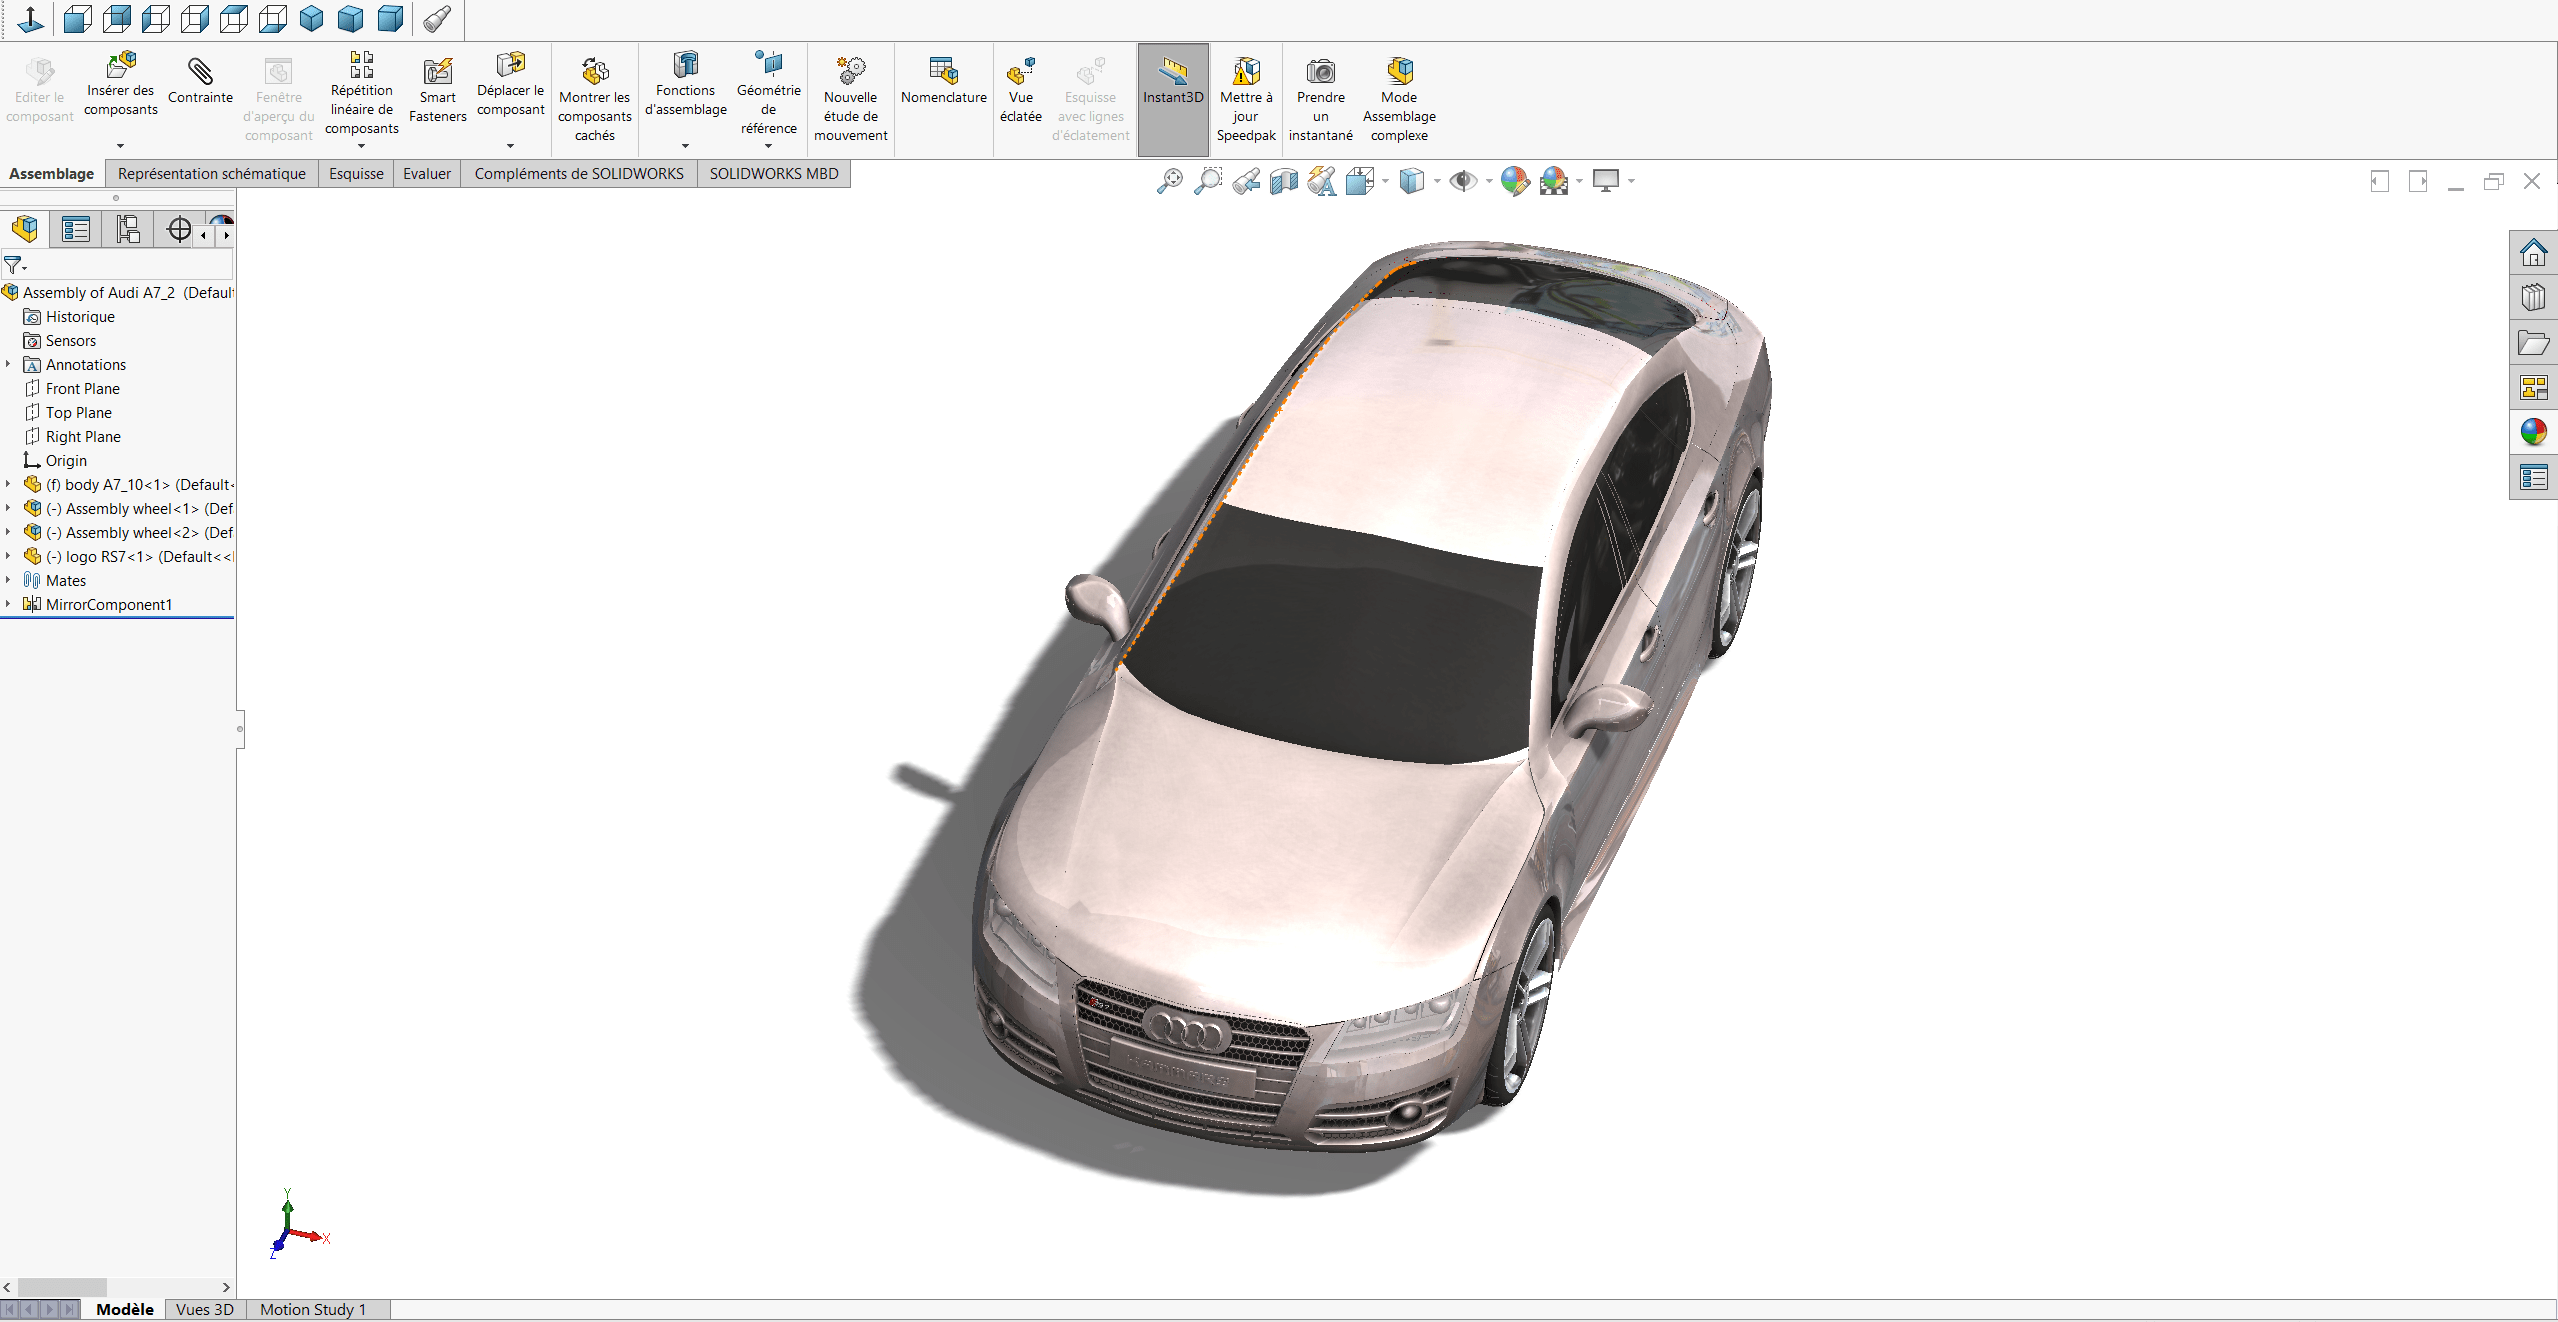Click Mettre à jour Speedpak
The image size is (2558, 1322).
pos(1246,99)
